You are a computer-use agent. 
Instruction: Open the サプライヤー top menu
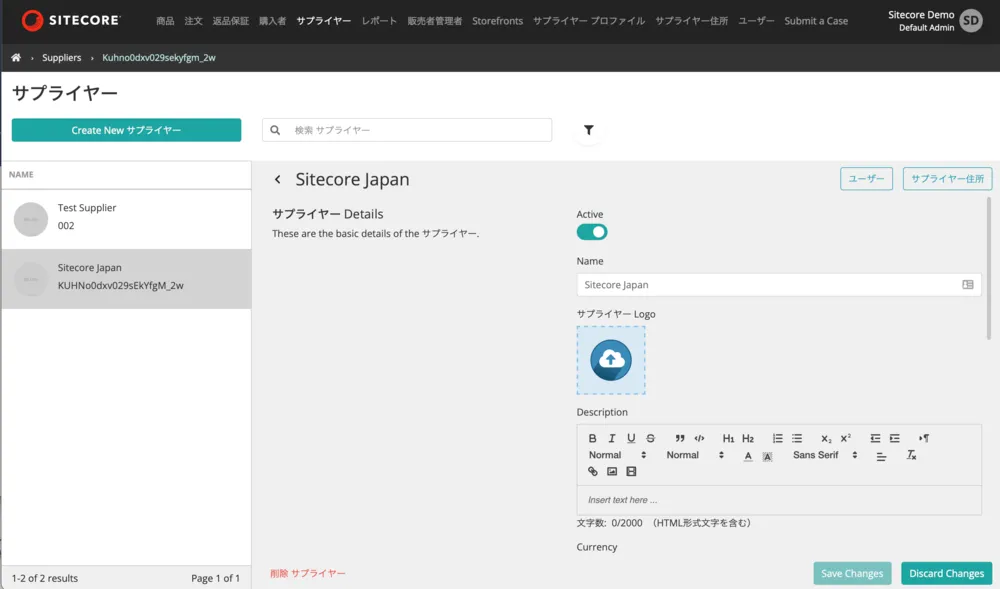coord(323,21)
